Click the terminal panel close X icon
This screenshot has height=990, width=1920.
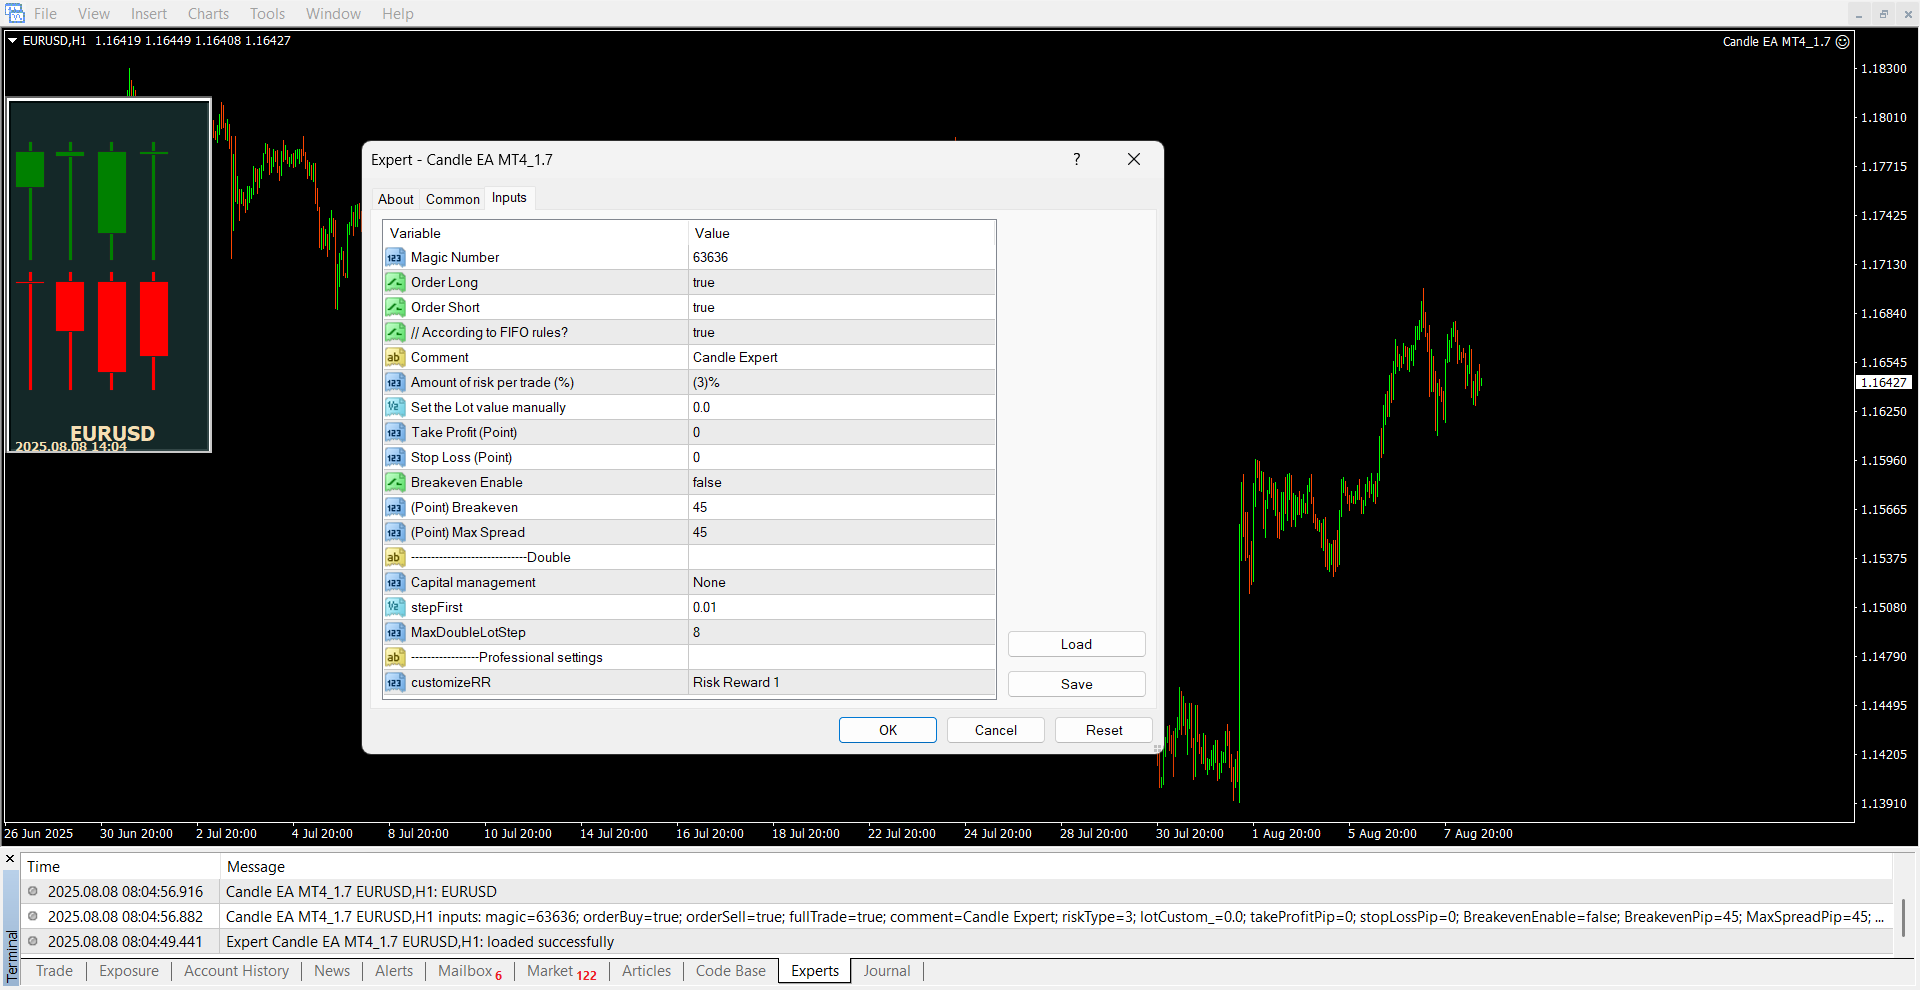pyautogui.click(x=10, y=859)
